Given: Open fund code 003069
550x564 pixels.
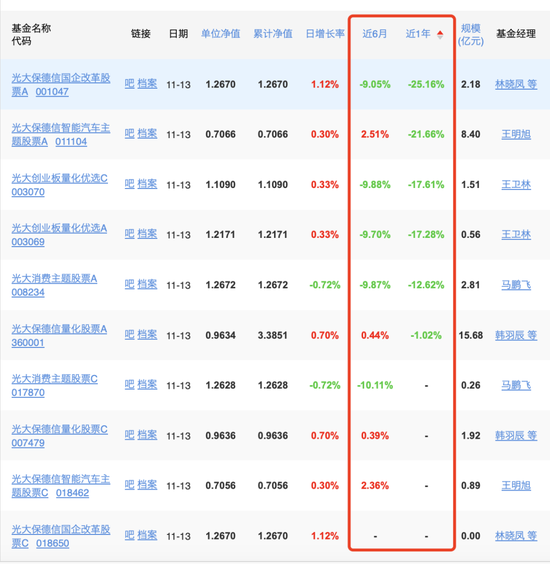Looking at the screenshot, I should (x=28, y=242).
